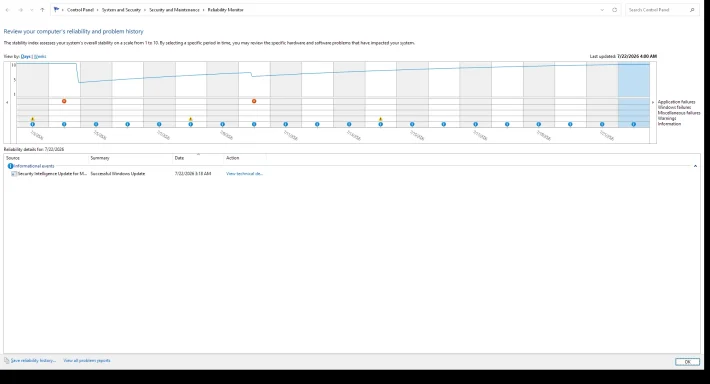Sort by the Date column header
This screenshot has height=384, width=710.
tap(198, 158)
